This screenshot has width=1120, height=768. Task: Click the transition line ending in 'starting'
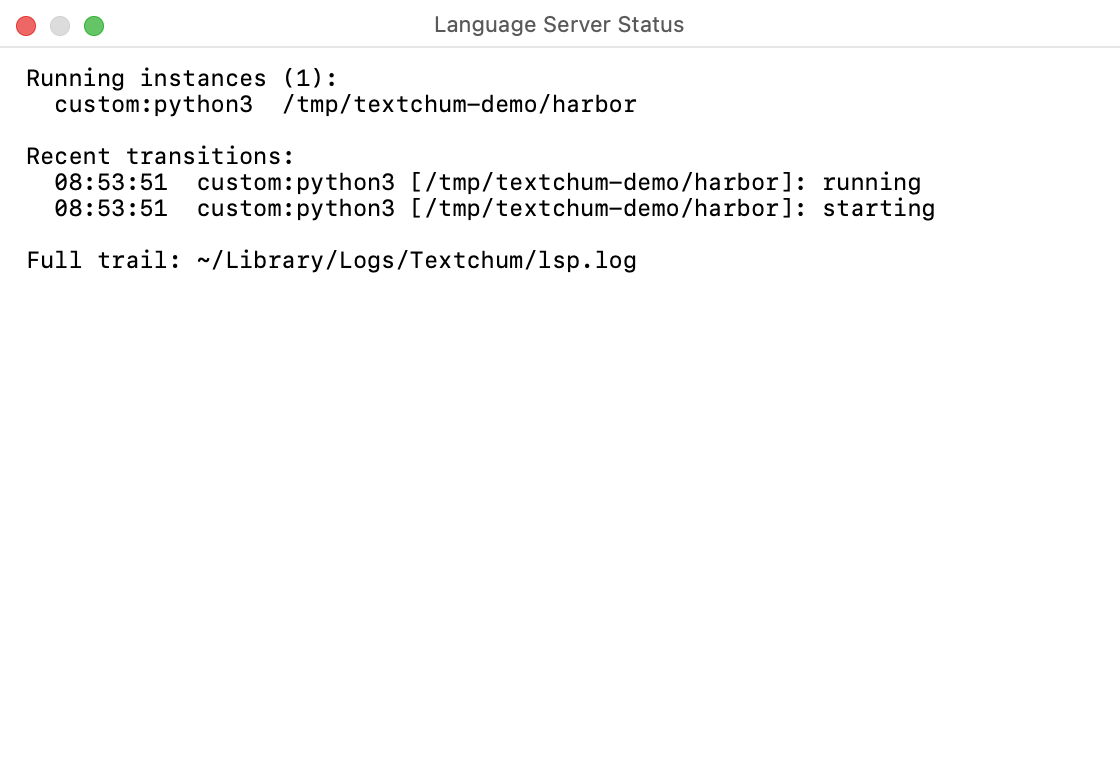(495, 208)
